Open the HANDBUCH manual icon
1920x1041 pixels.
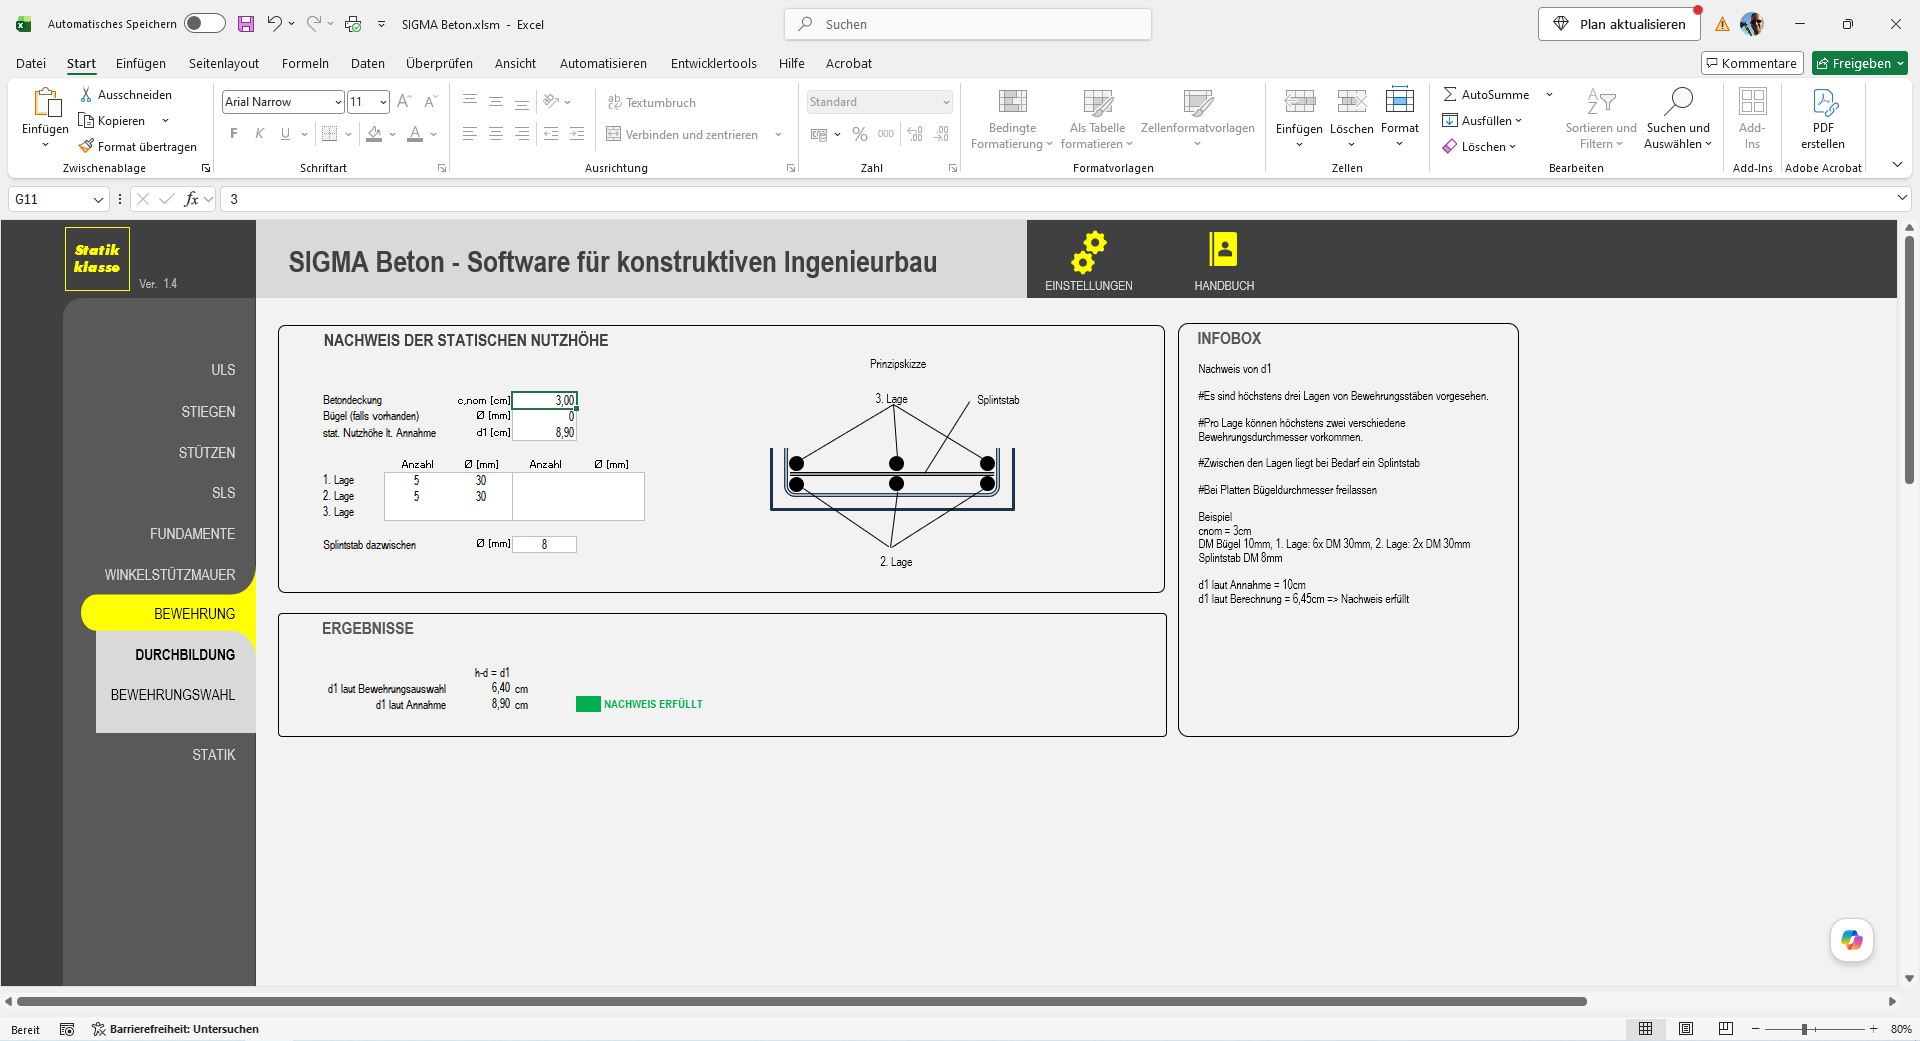pyautogui.click(x=1223, y=249)
